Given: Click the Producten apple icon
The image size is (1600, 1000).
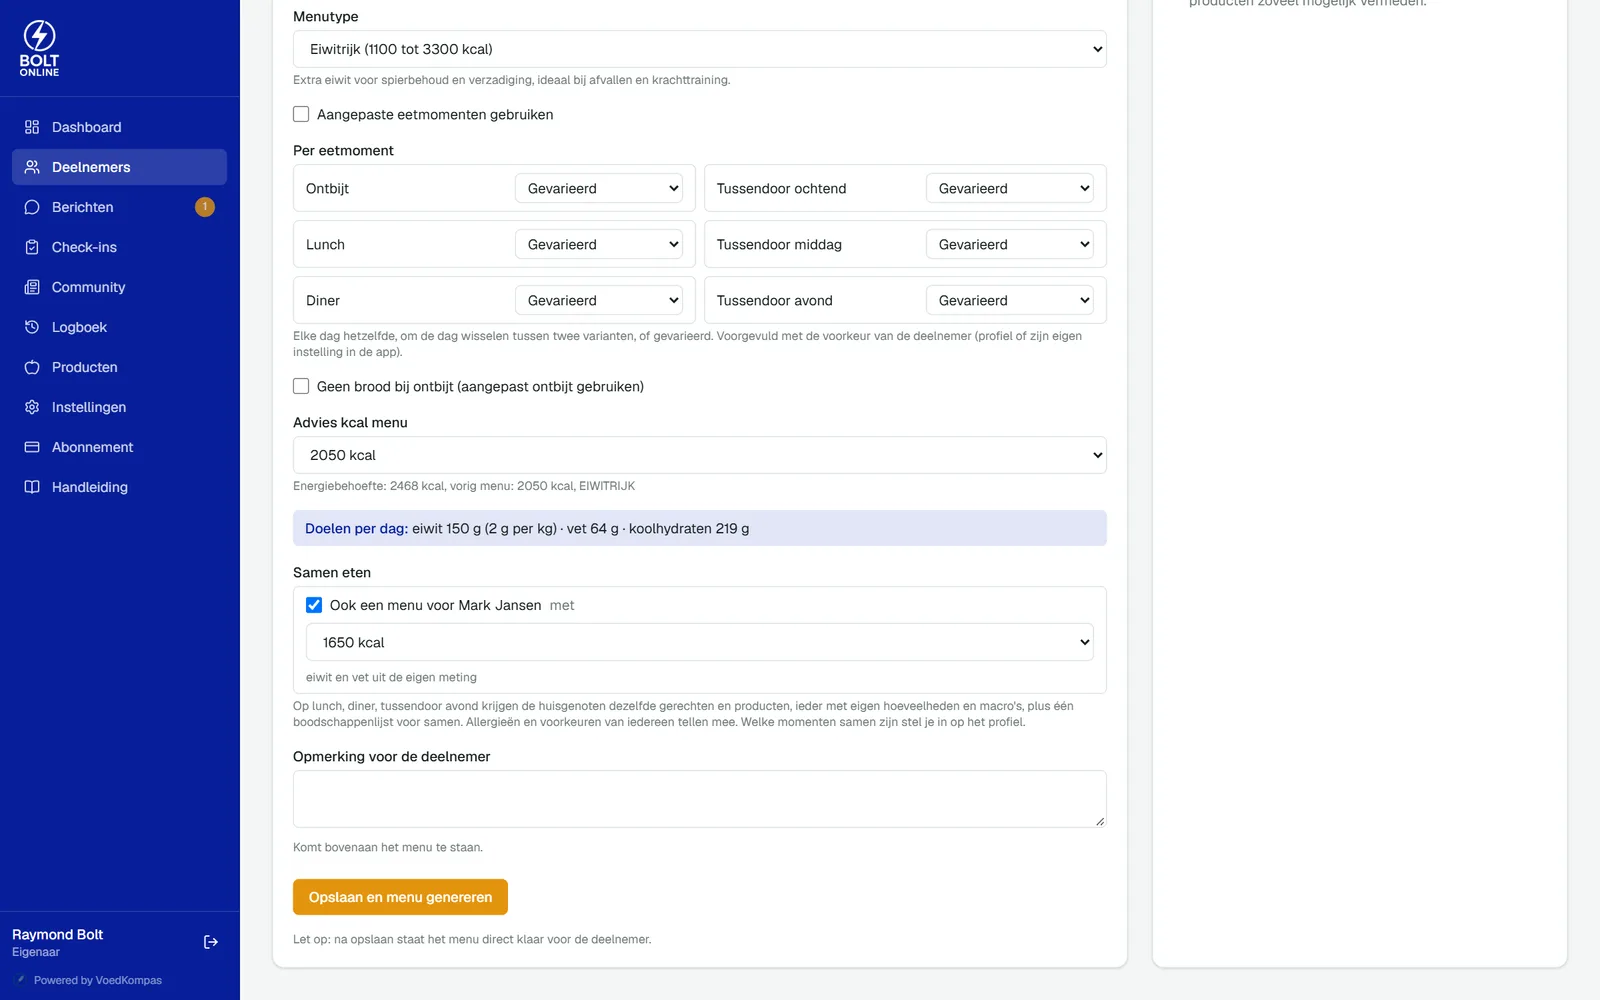Looking at the screenshot, I should [x=32, y=367].
